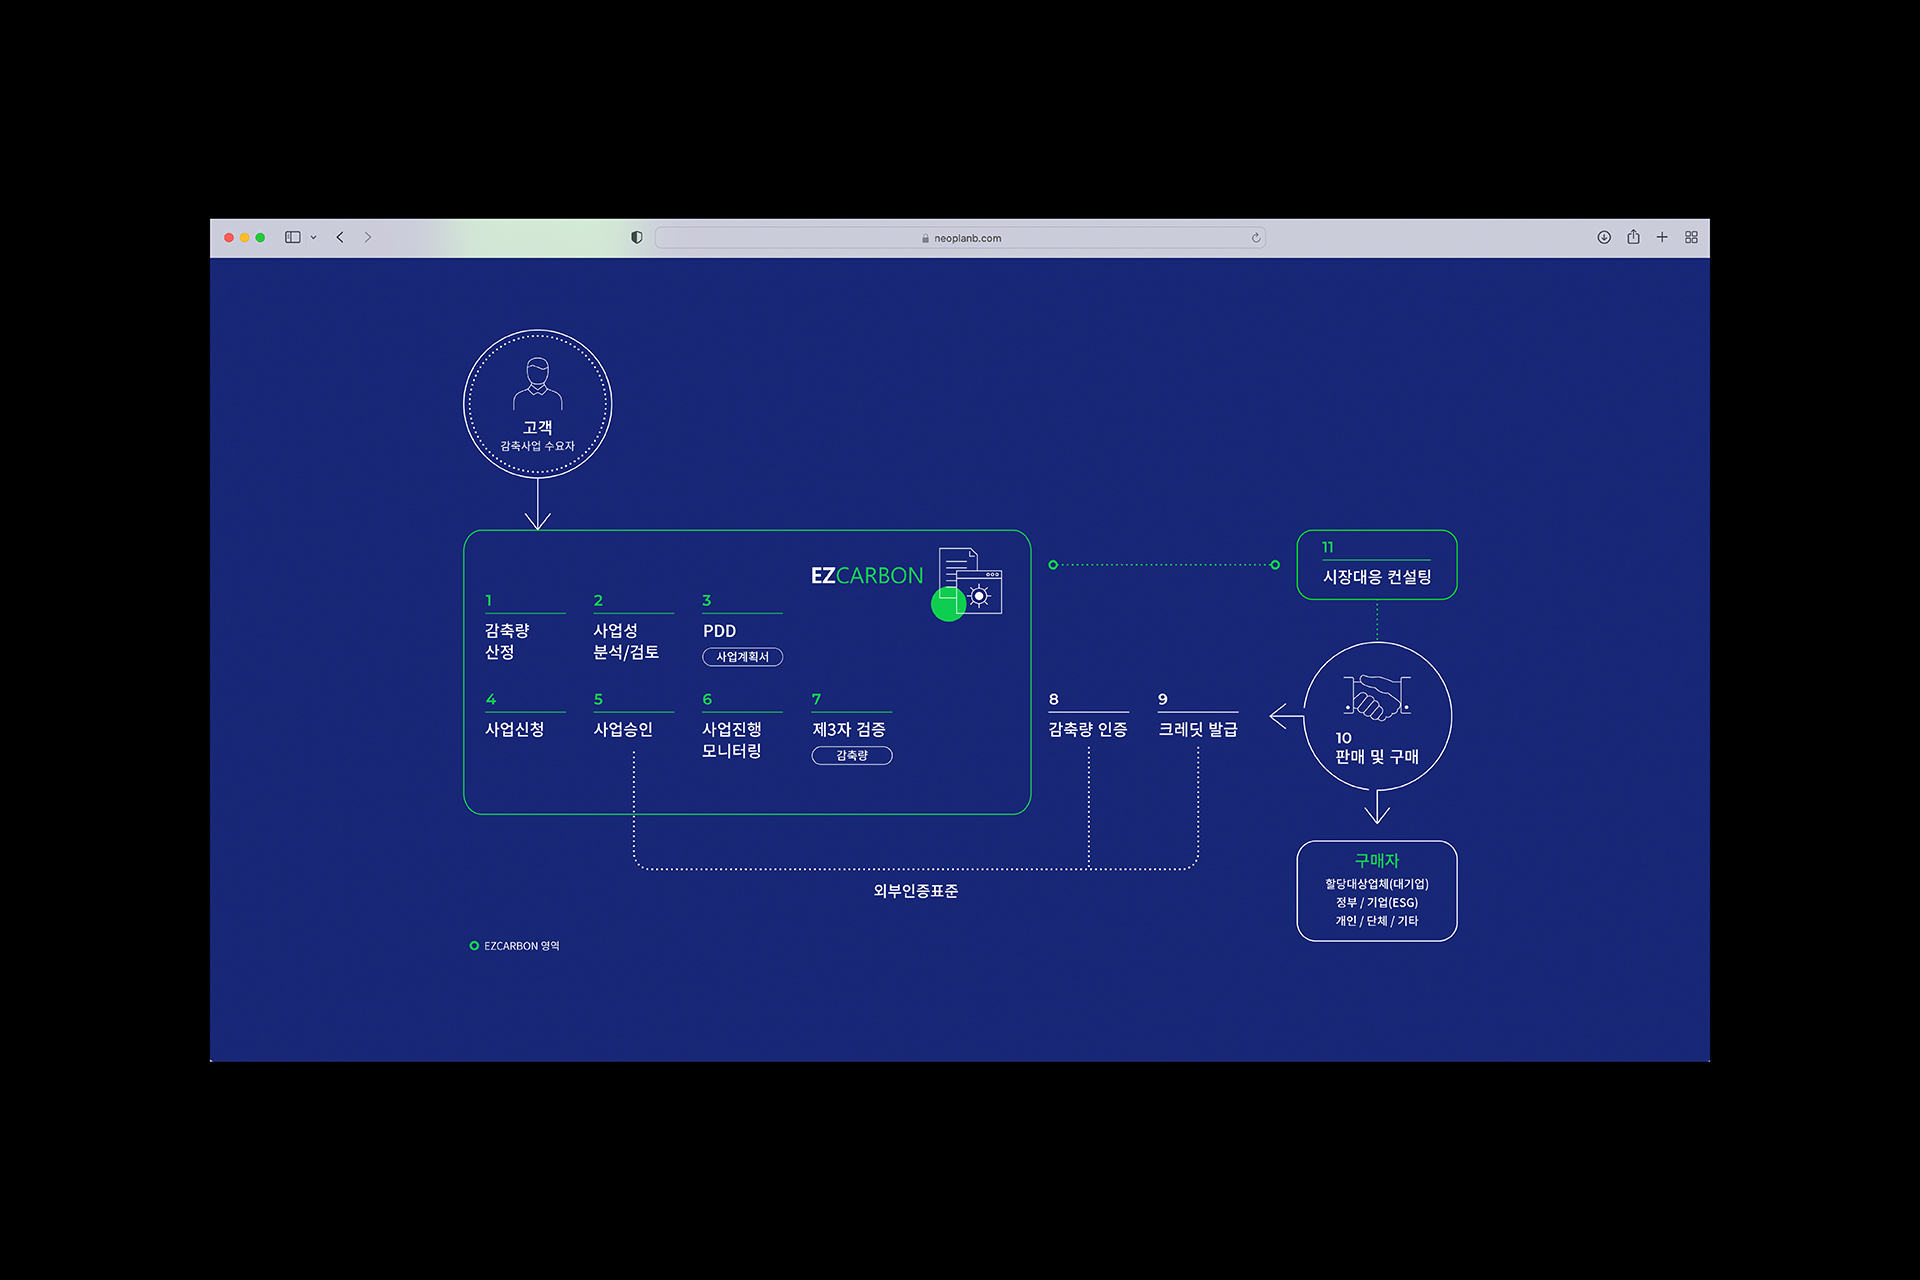Open the sidebar options dropdown chevron

(314, 238)
